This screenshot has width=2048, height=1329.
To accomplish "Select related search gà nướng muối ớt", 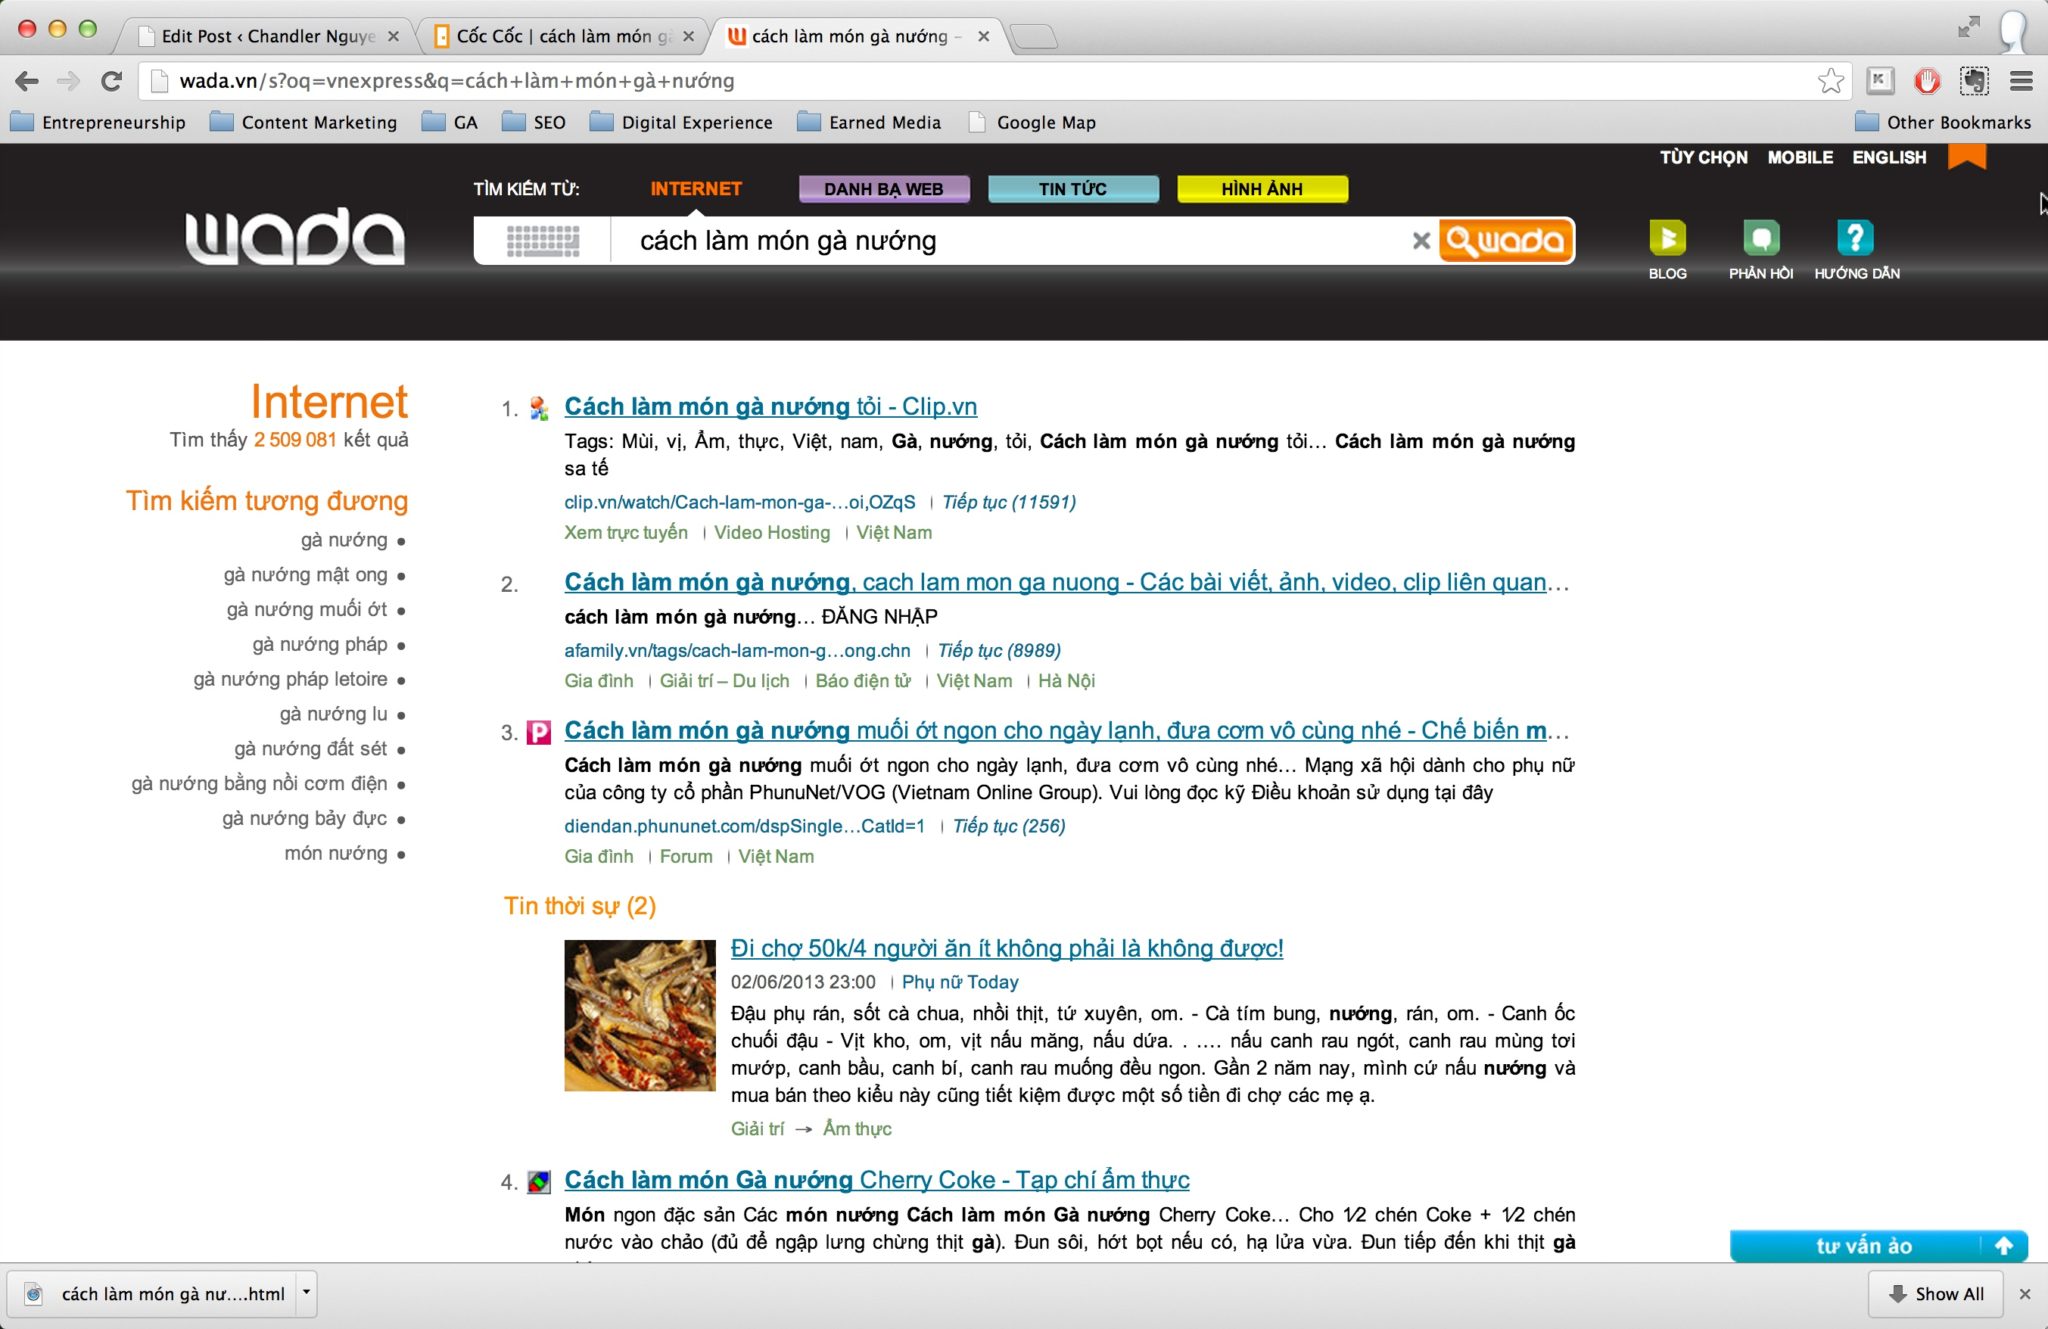I will (x=307, y=610).
